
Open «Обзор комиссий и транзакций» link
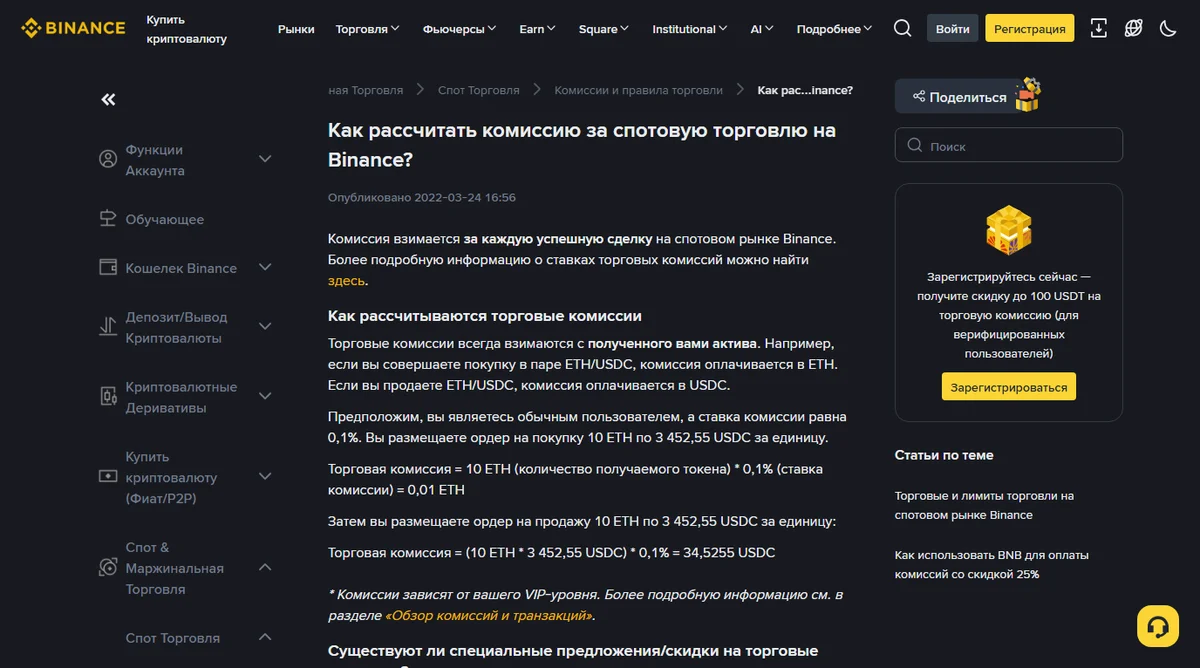[x=488, y=616]
